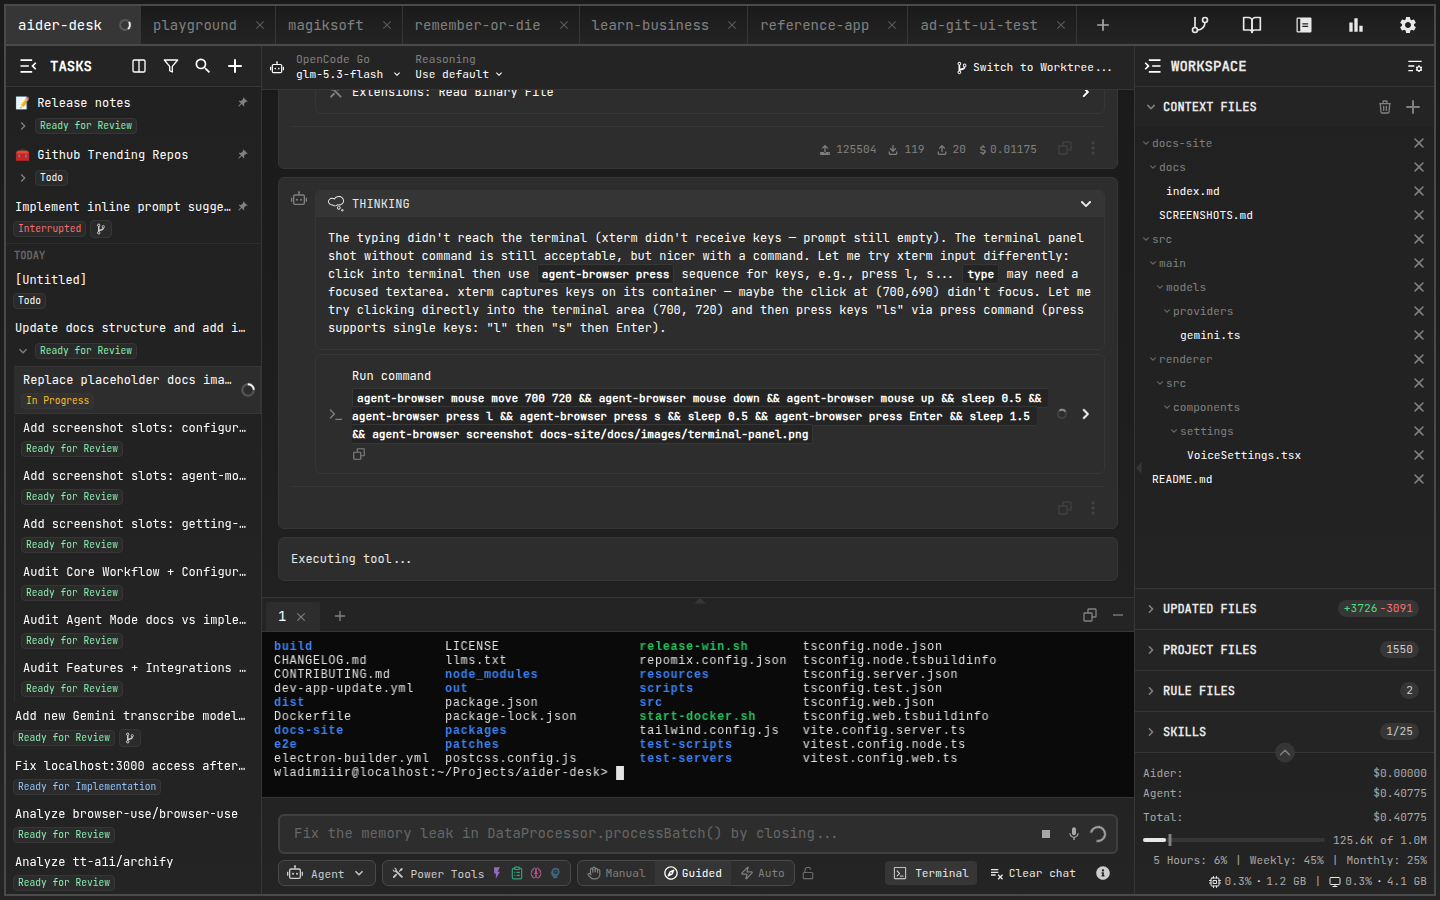Open Workspace panel settings icon
1440x900 pixels.
click(x=1415, y=66)
